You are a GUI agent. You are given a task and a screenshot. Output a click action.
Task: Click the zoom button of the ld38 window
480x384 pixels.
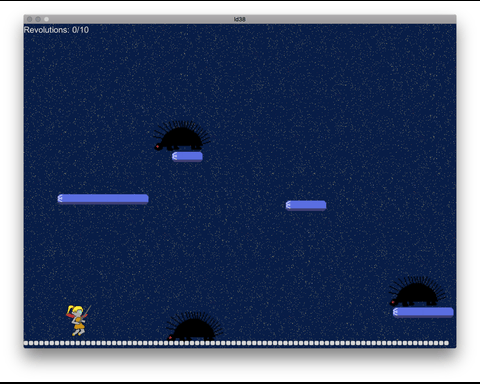click(x=46, y=19)
